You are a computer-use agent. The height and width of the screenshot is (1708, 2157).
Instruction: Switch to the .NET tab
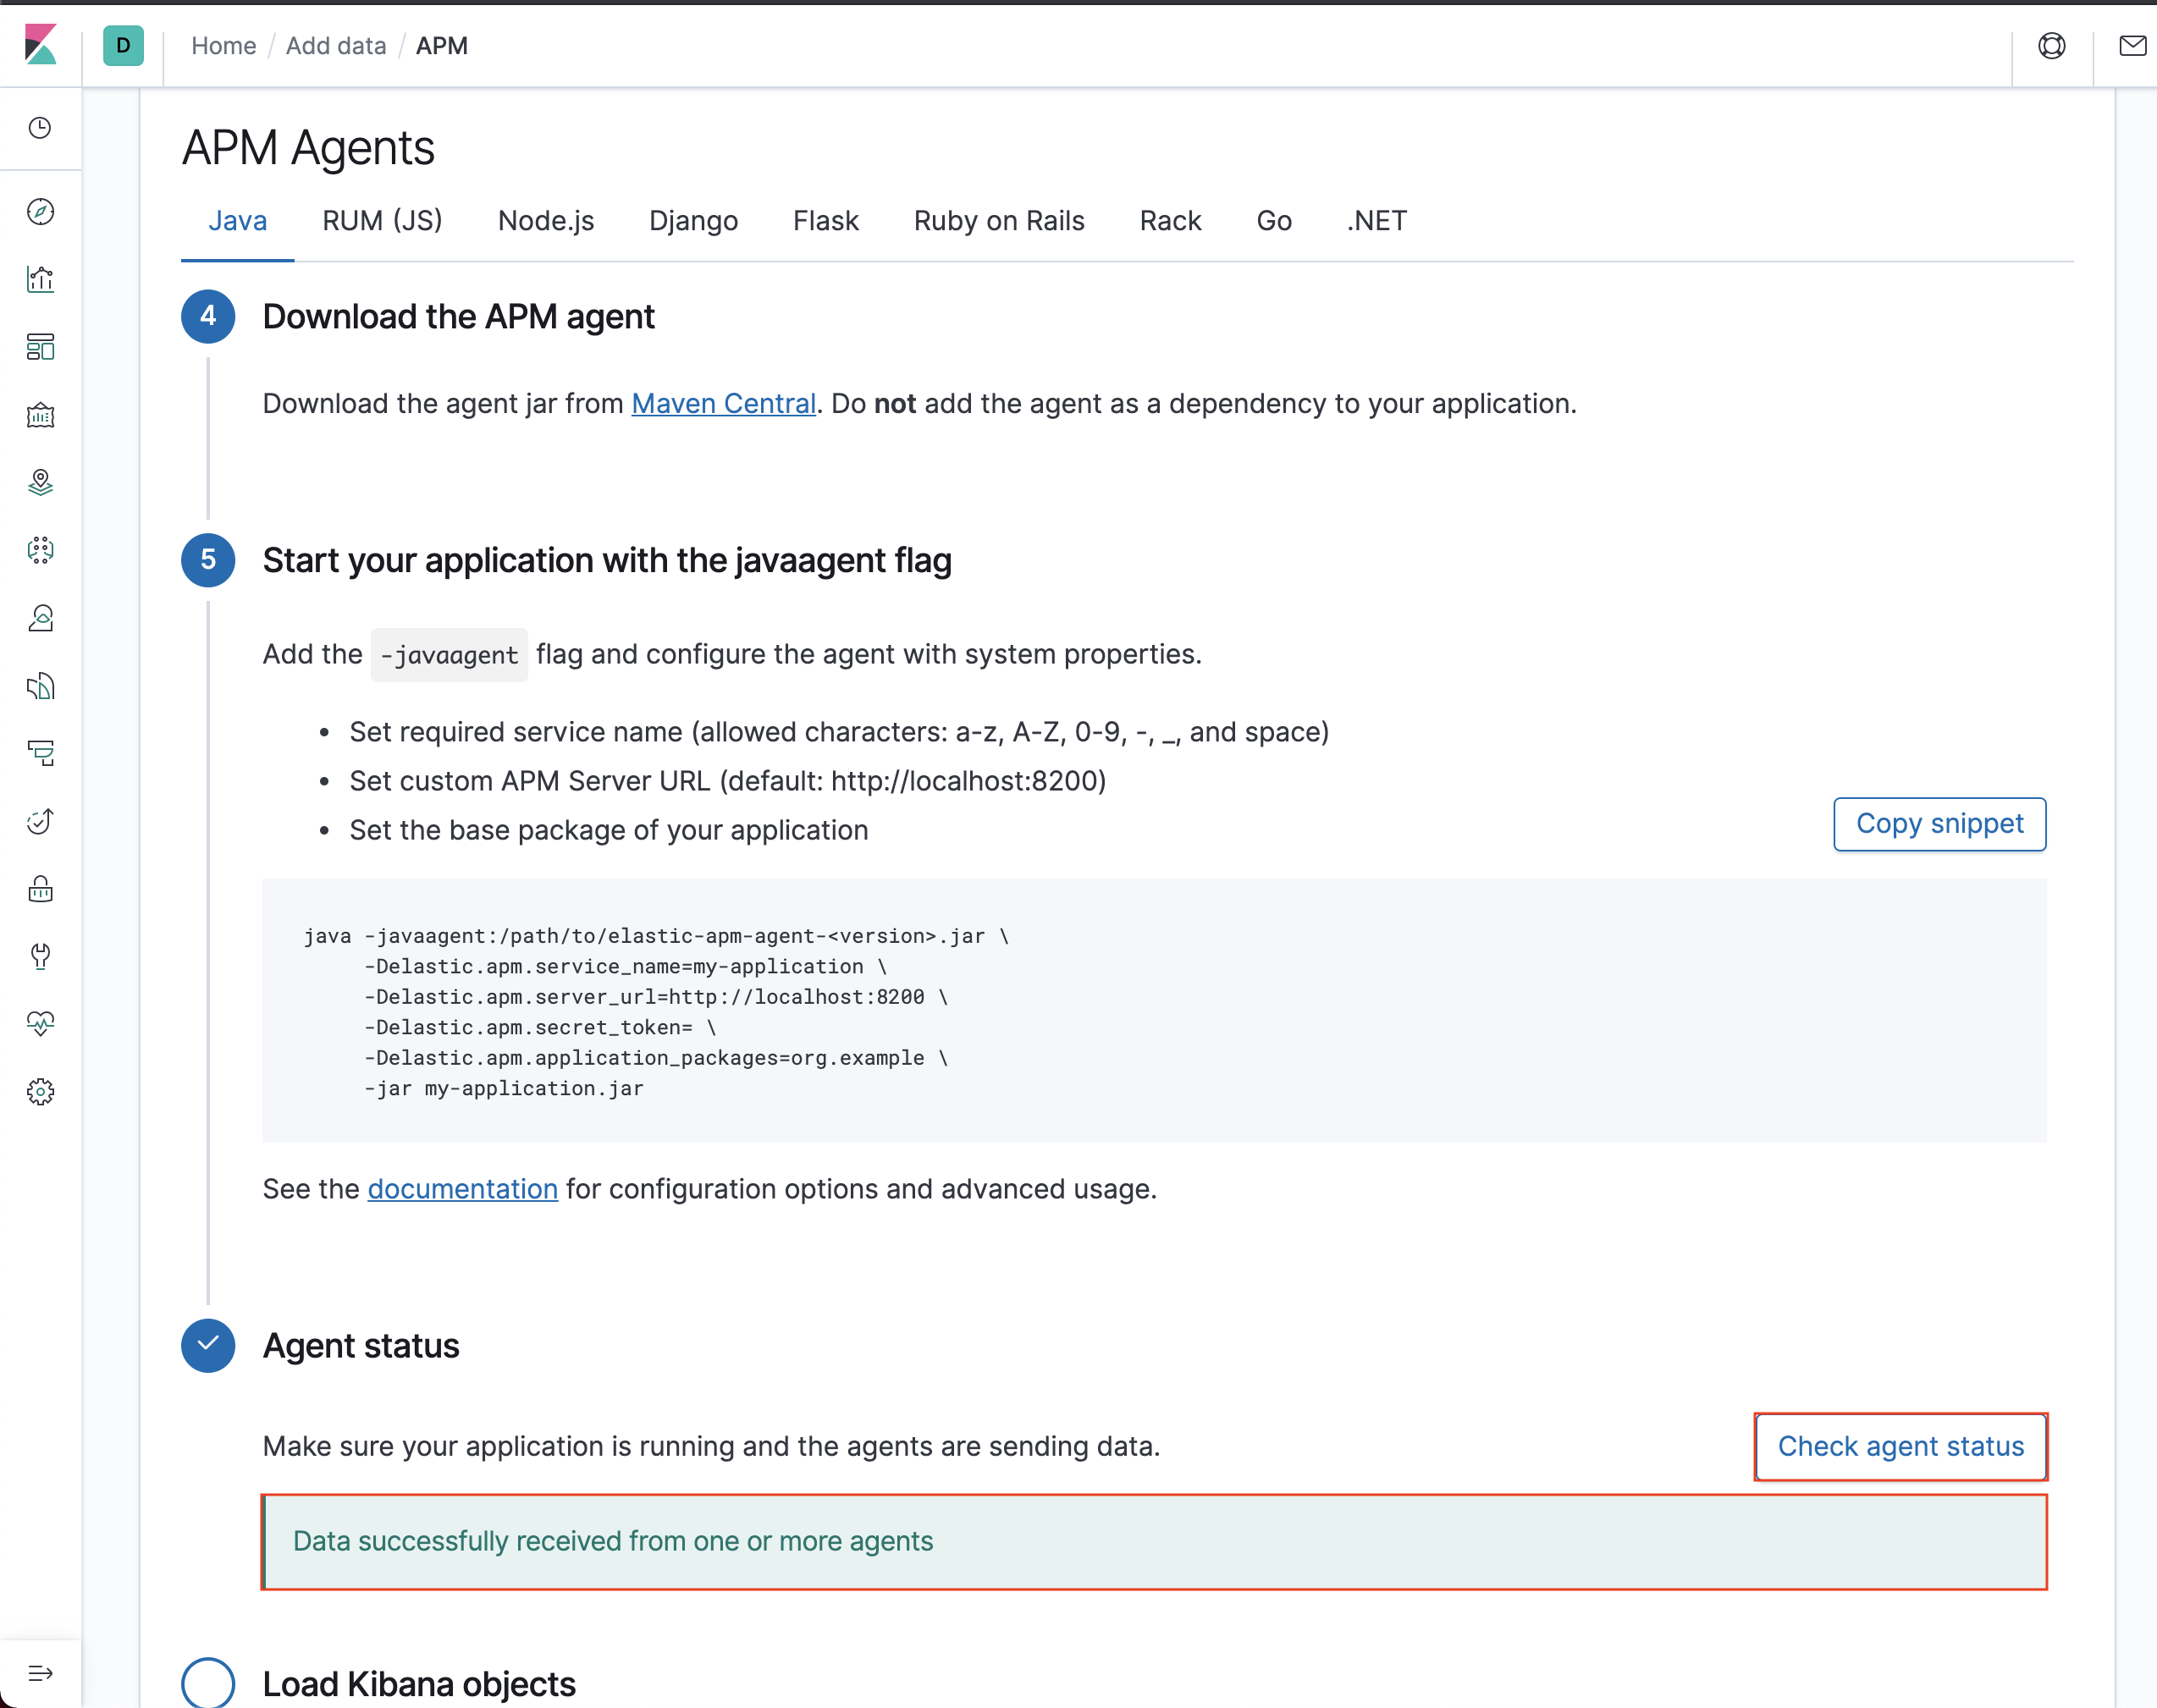tap(1376, 221)
